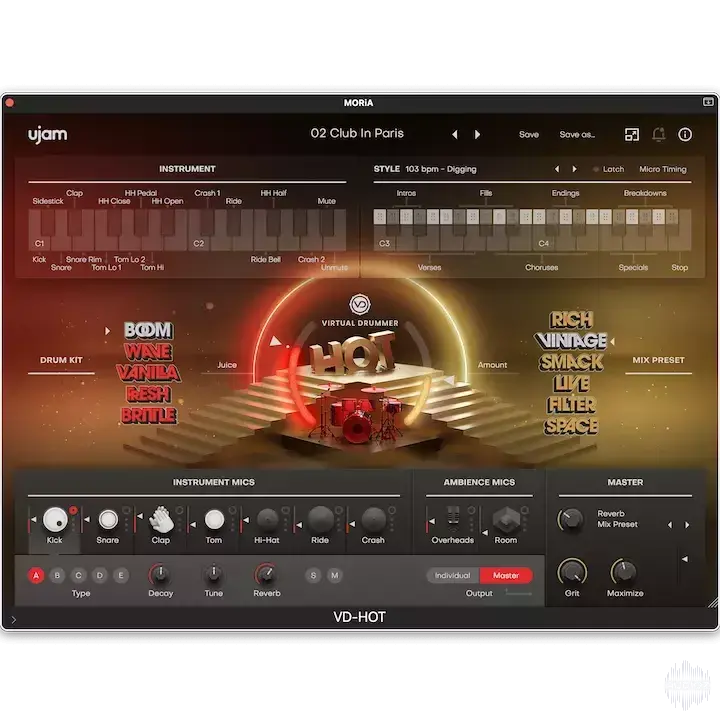Click the ujam logo

pos(48,135)
